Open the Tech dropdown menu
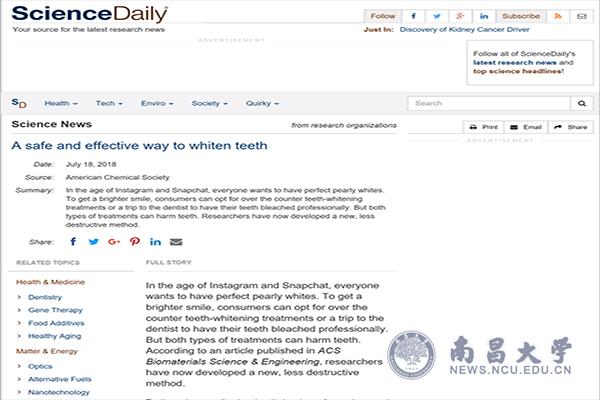Viewport: 600px width, 400px height. click(x=109, y=103)
